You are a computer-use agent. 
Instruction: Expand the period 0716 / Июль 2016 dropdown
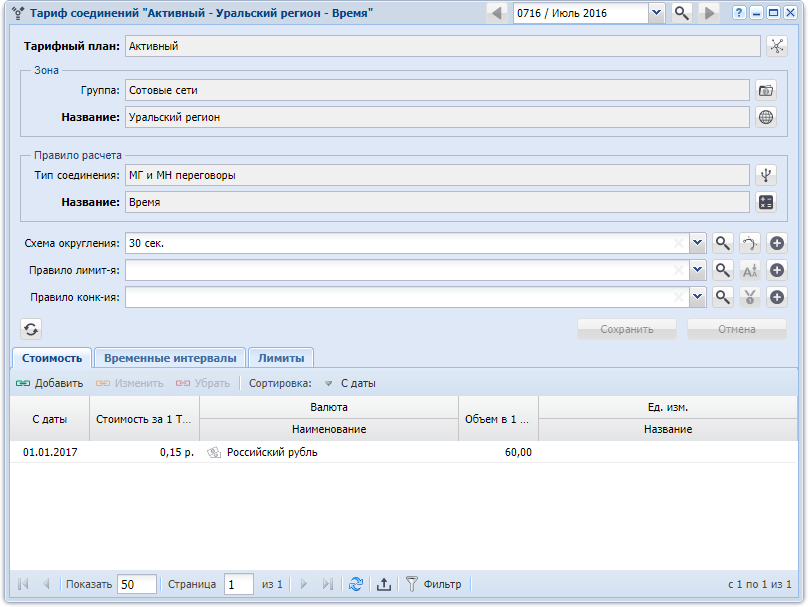tap(656, 13)
